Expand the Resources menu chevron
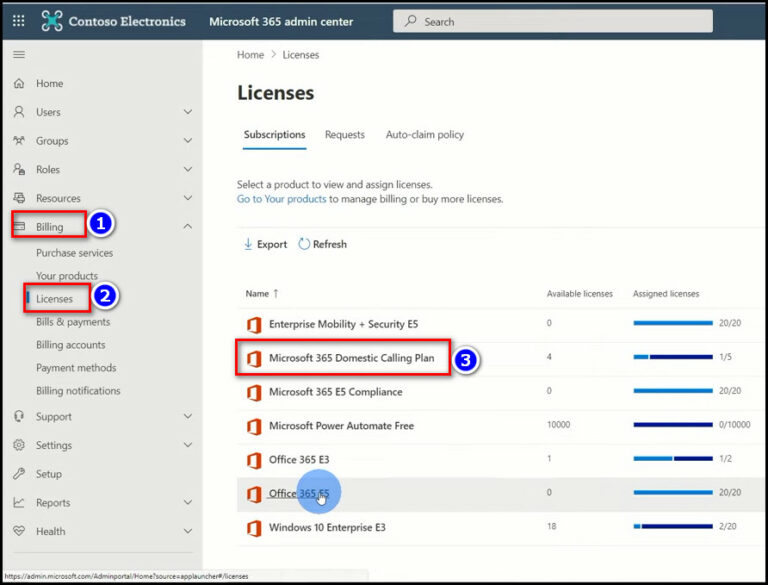 point(188,198)
